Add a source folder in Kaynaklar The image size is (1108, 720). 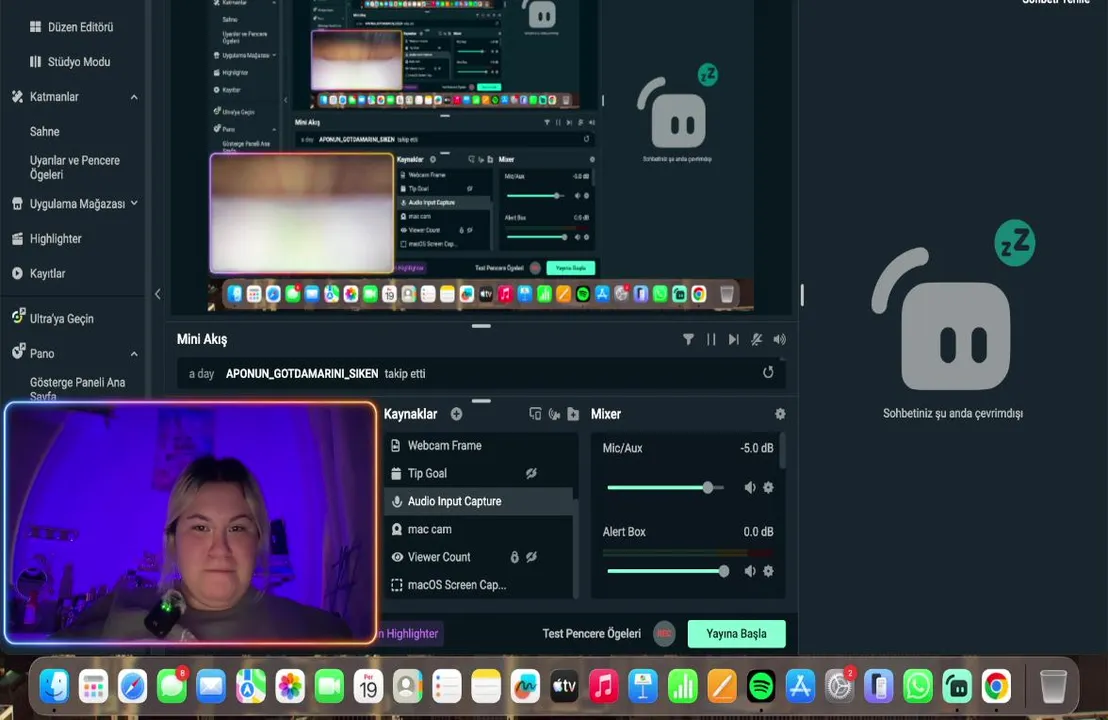[573, 414]
